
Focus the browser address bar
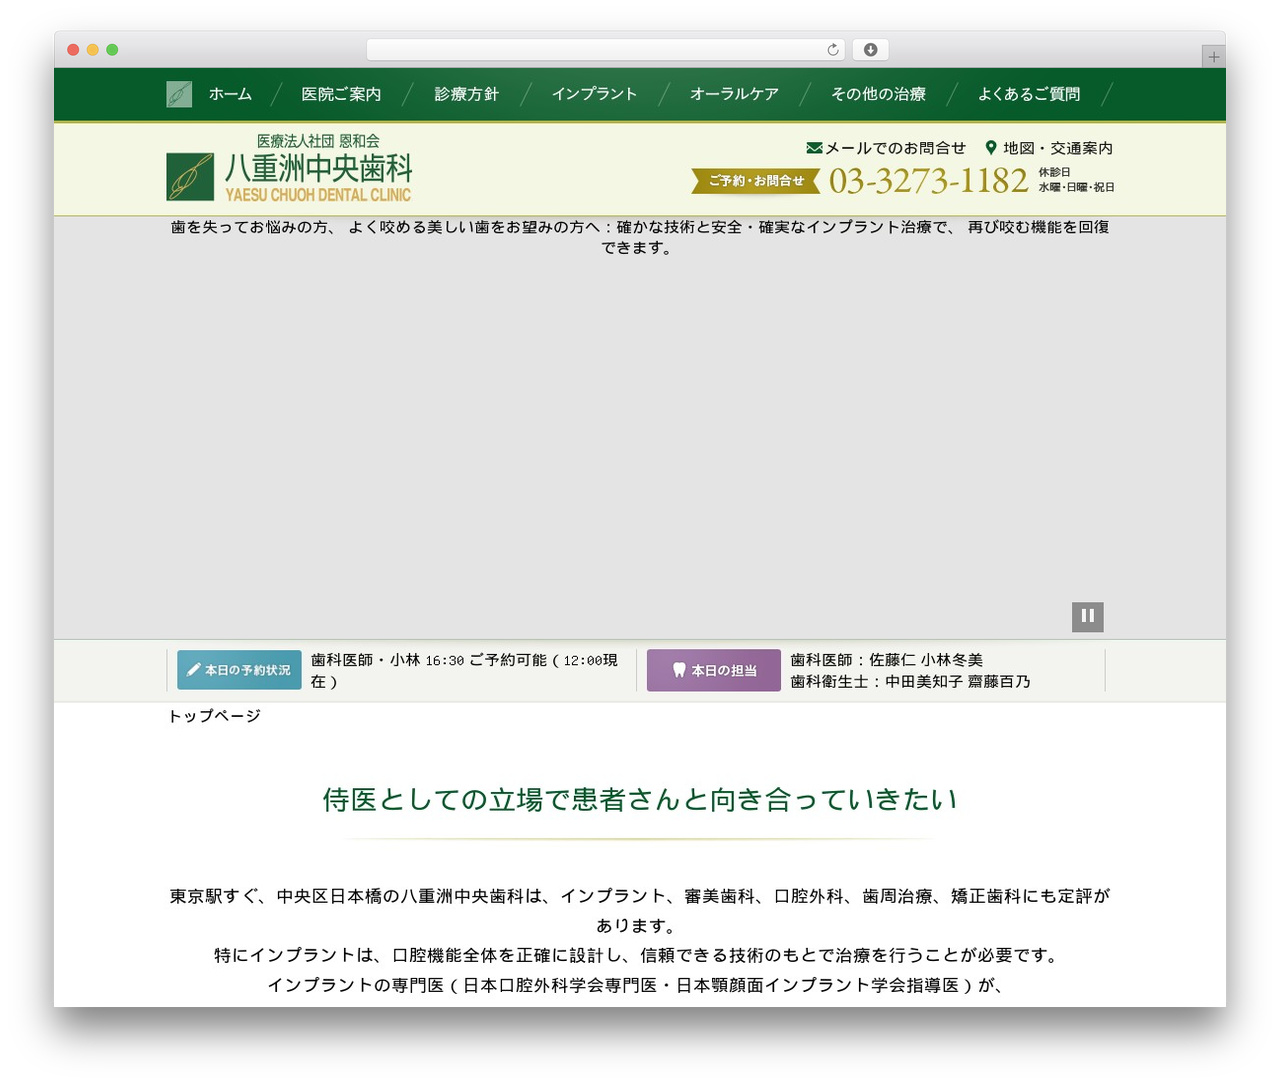605,50
